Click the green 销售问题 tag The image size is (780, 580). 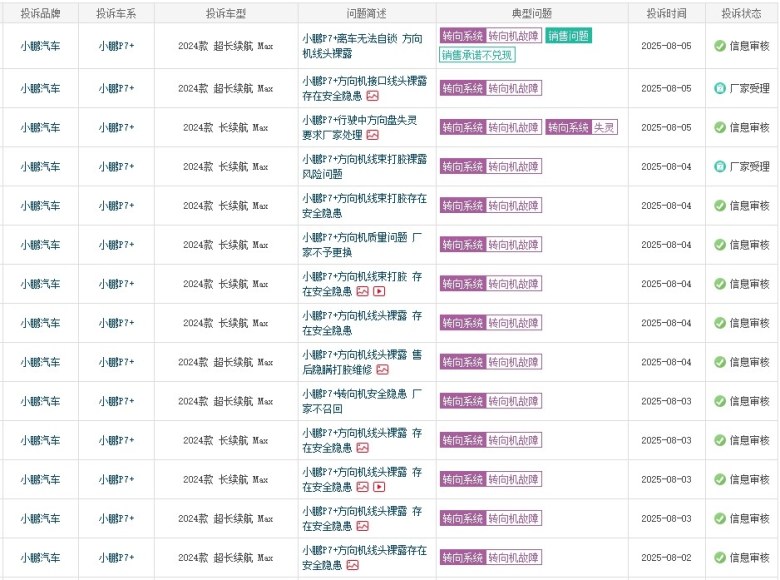568,36
